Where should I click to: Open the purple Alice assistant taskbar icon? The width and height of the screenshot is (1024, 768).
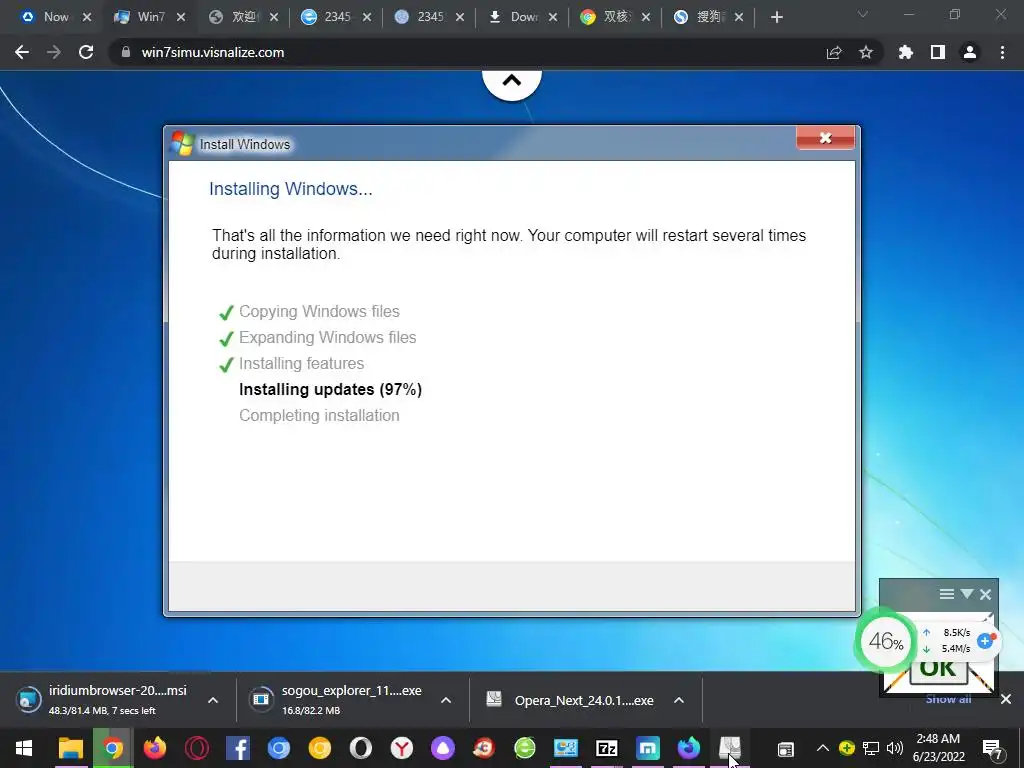point(443,748)
